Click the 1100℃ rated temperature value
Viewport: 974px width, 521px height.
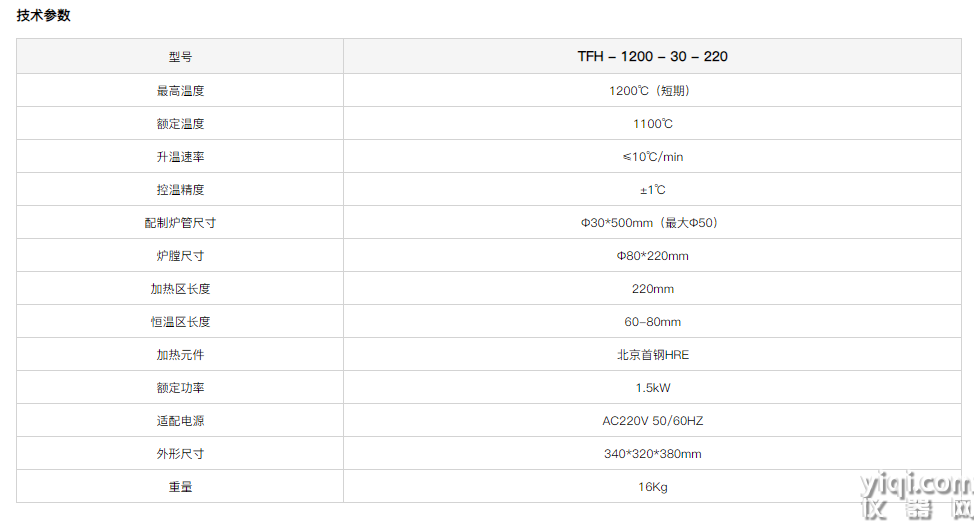652,124
